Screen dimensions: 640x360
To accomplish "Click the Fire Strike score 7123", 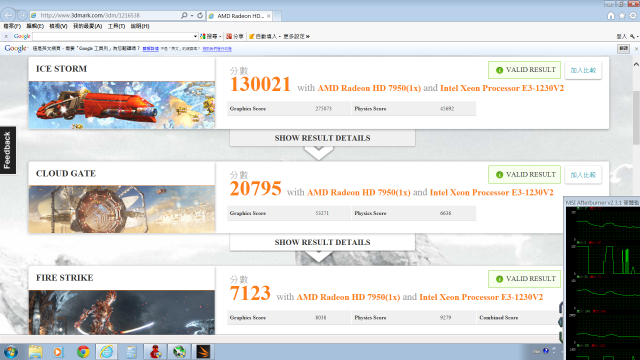I will click(250, 293).
